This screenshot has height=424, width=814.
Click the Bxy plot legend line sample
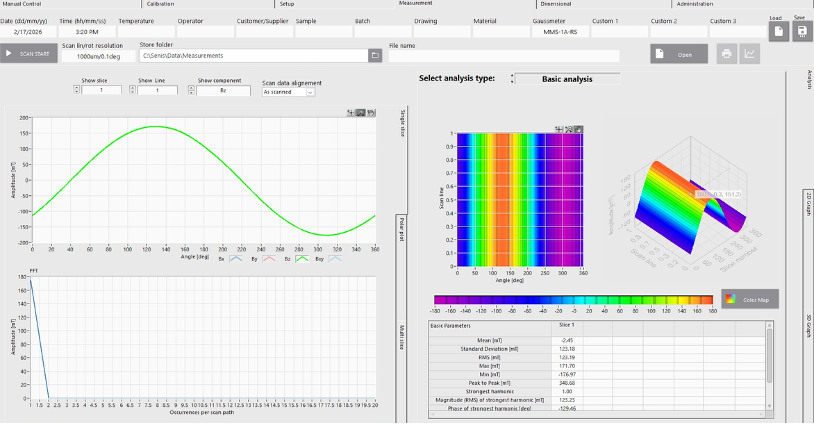click(x=335, y=258)
